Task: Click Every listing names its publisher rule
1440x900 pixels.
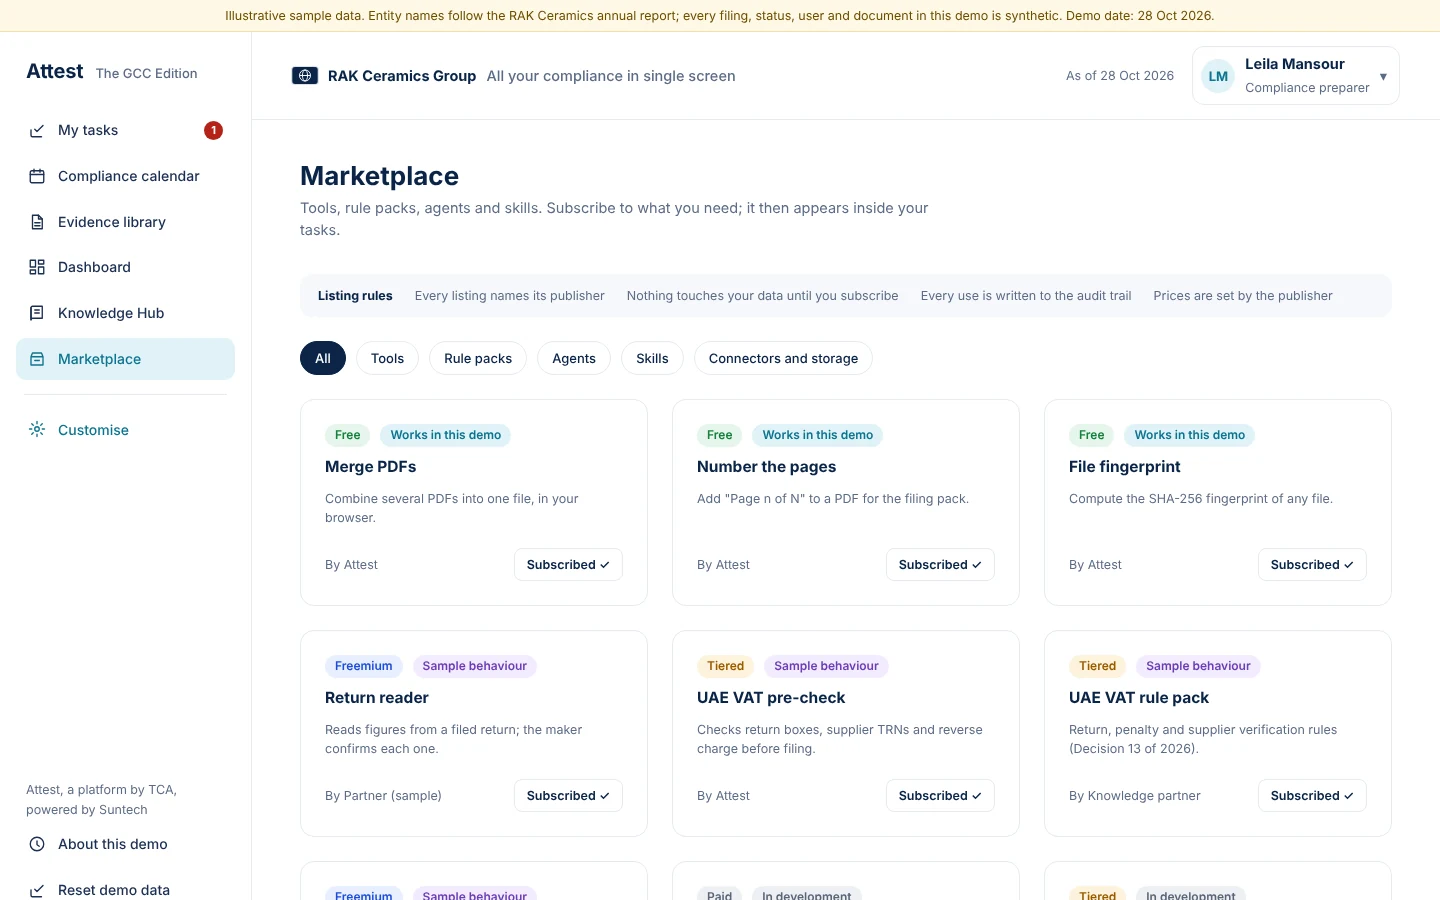Action: pos(509,296)
